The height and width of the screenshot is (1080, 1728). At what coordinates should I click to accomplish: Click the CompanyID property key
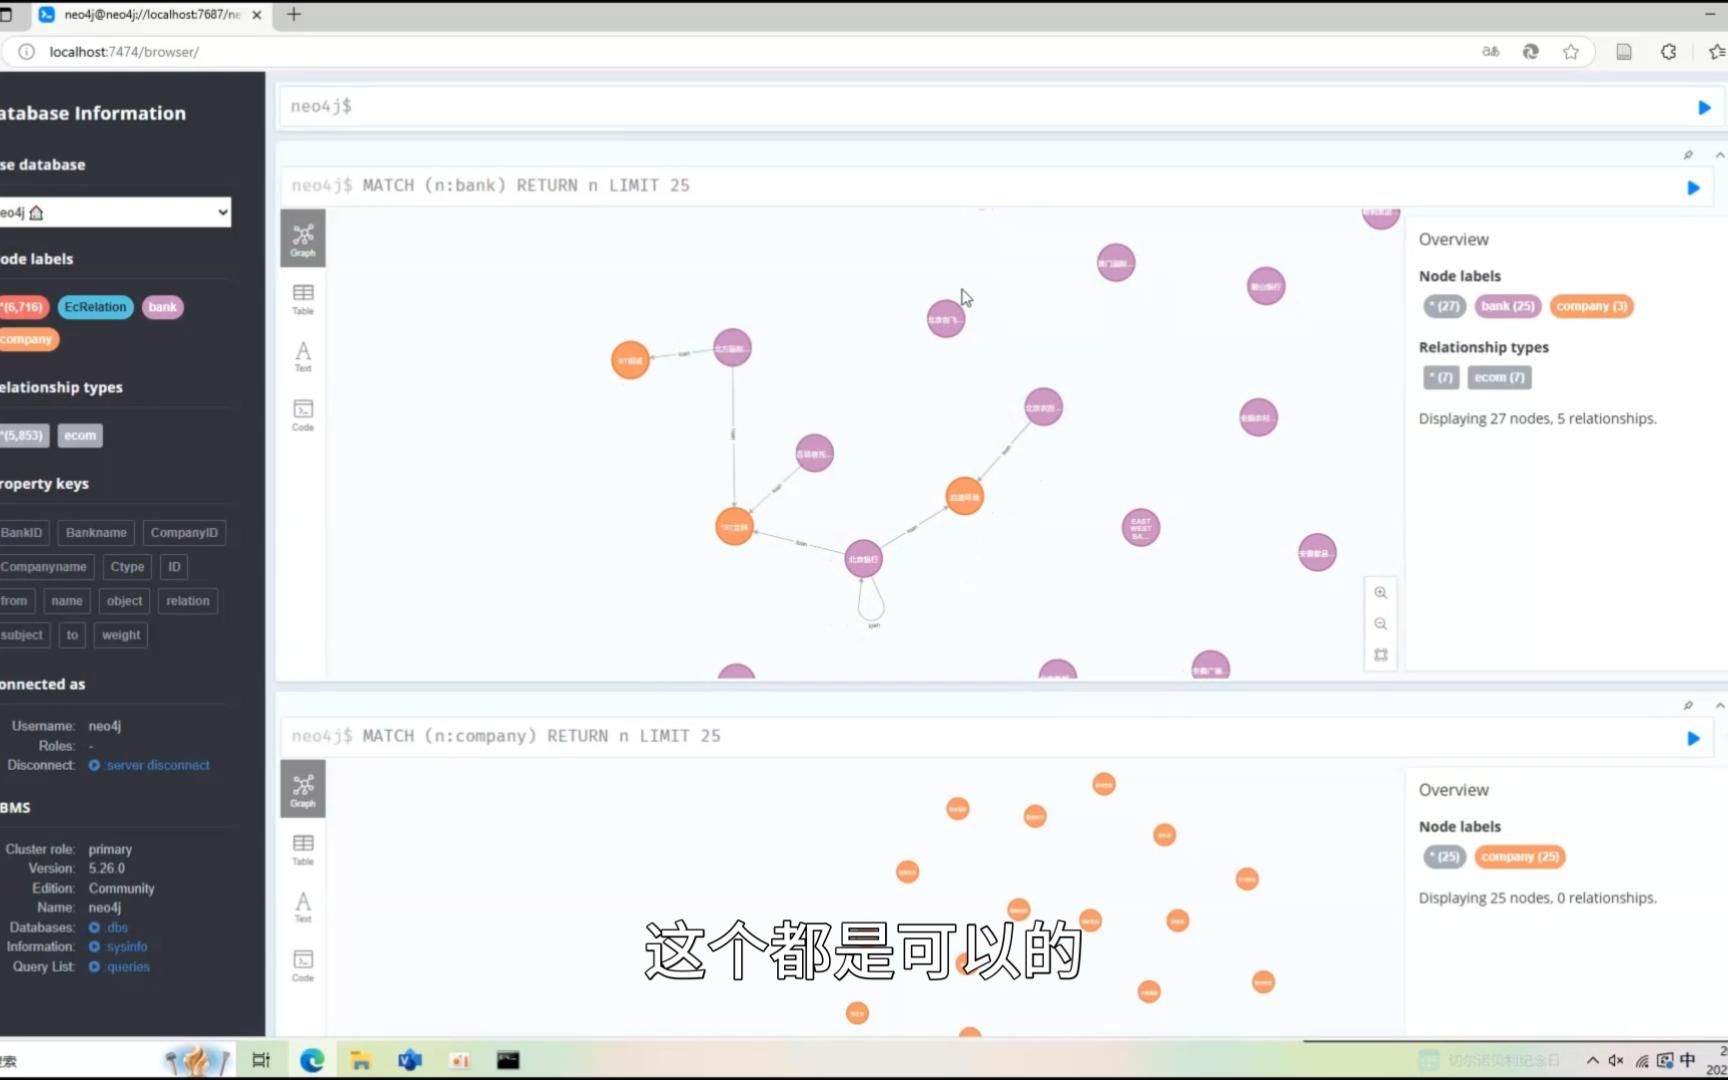coord(184,533)
